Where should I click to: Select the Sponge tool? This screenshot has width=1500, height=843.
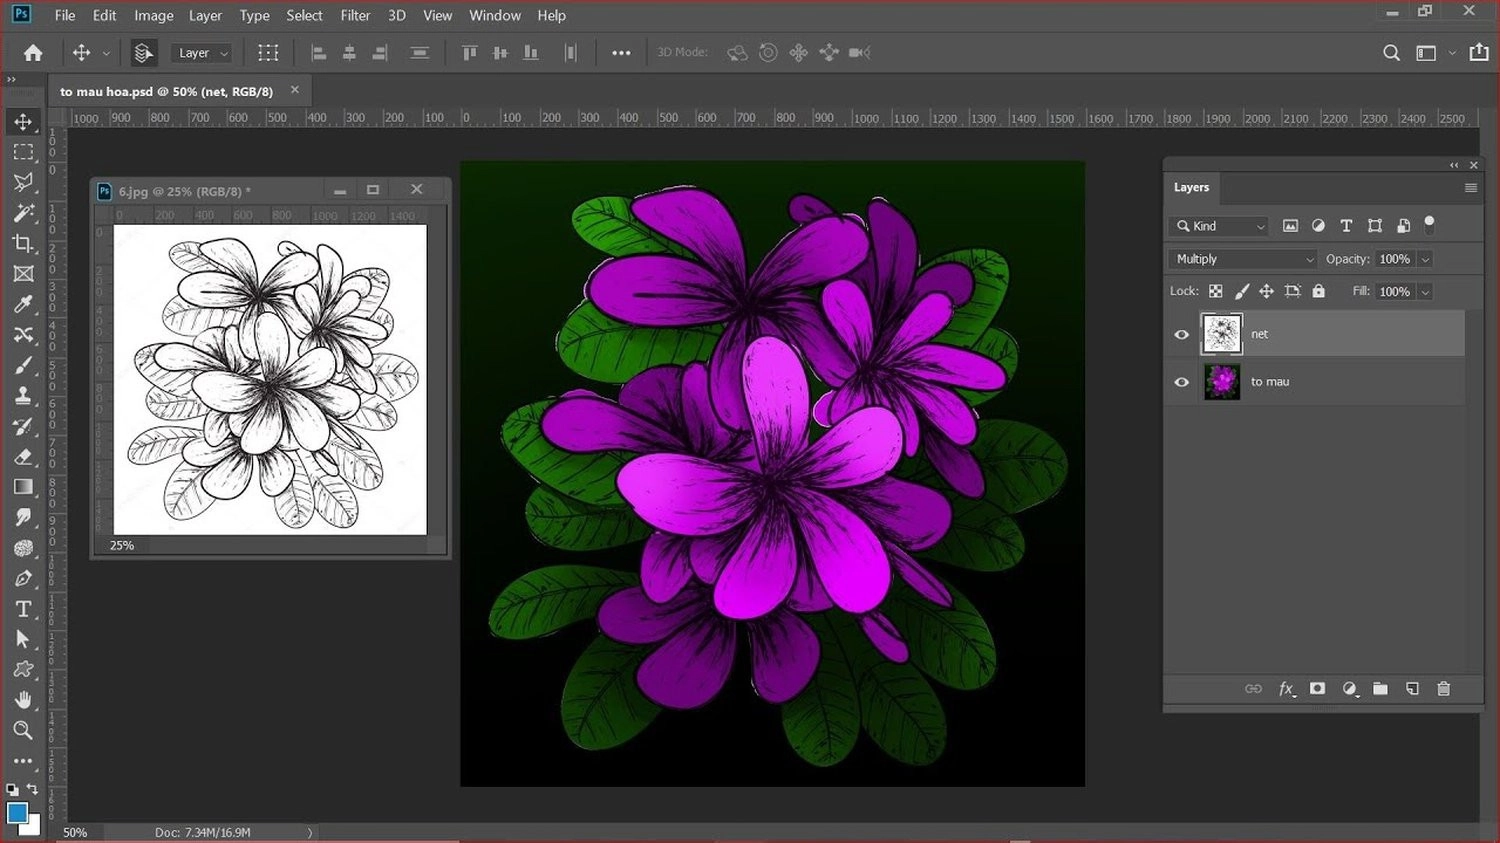tap(23, 548)
